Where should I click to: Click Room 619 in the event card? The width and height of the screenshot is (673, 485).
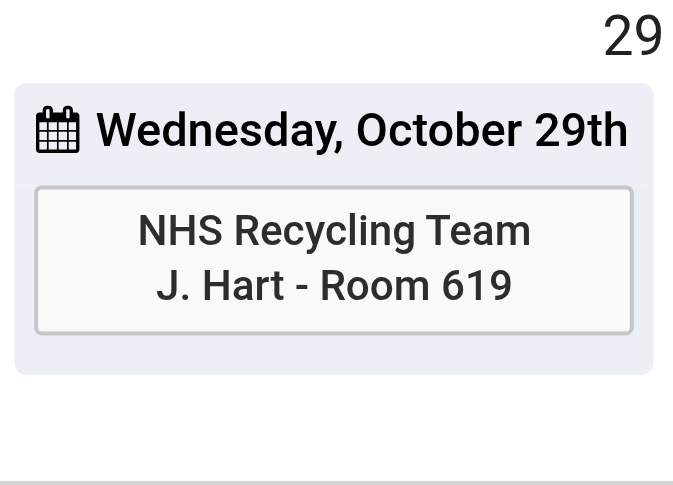(416, 287)
